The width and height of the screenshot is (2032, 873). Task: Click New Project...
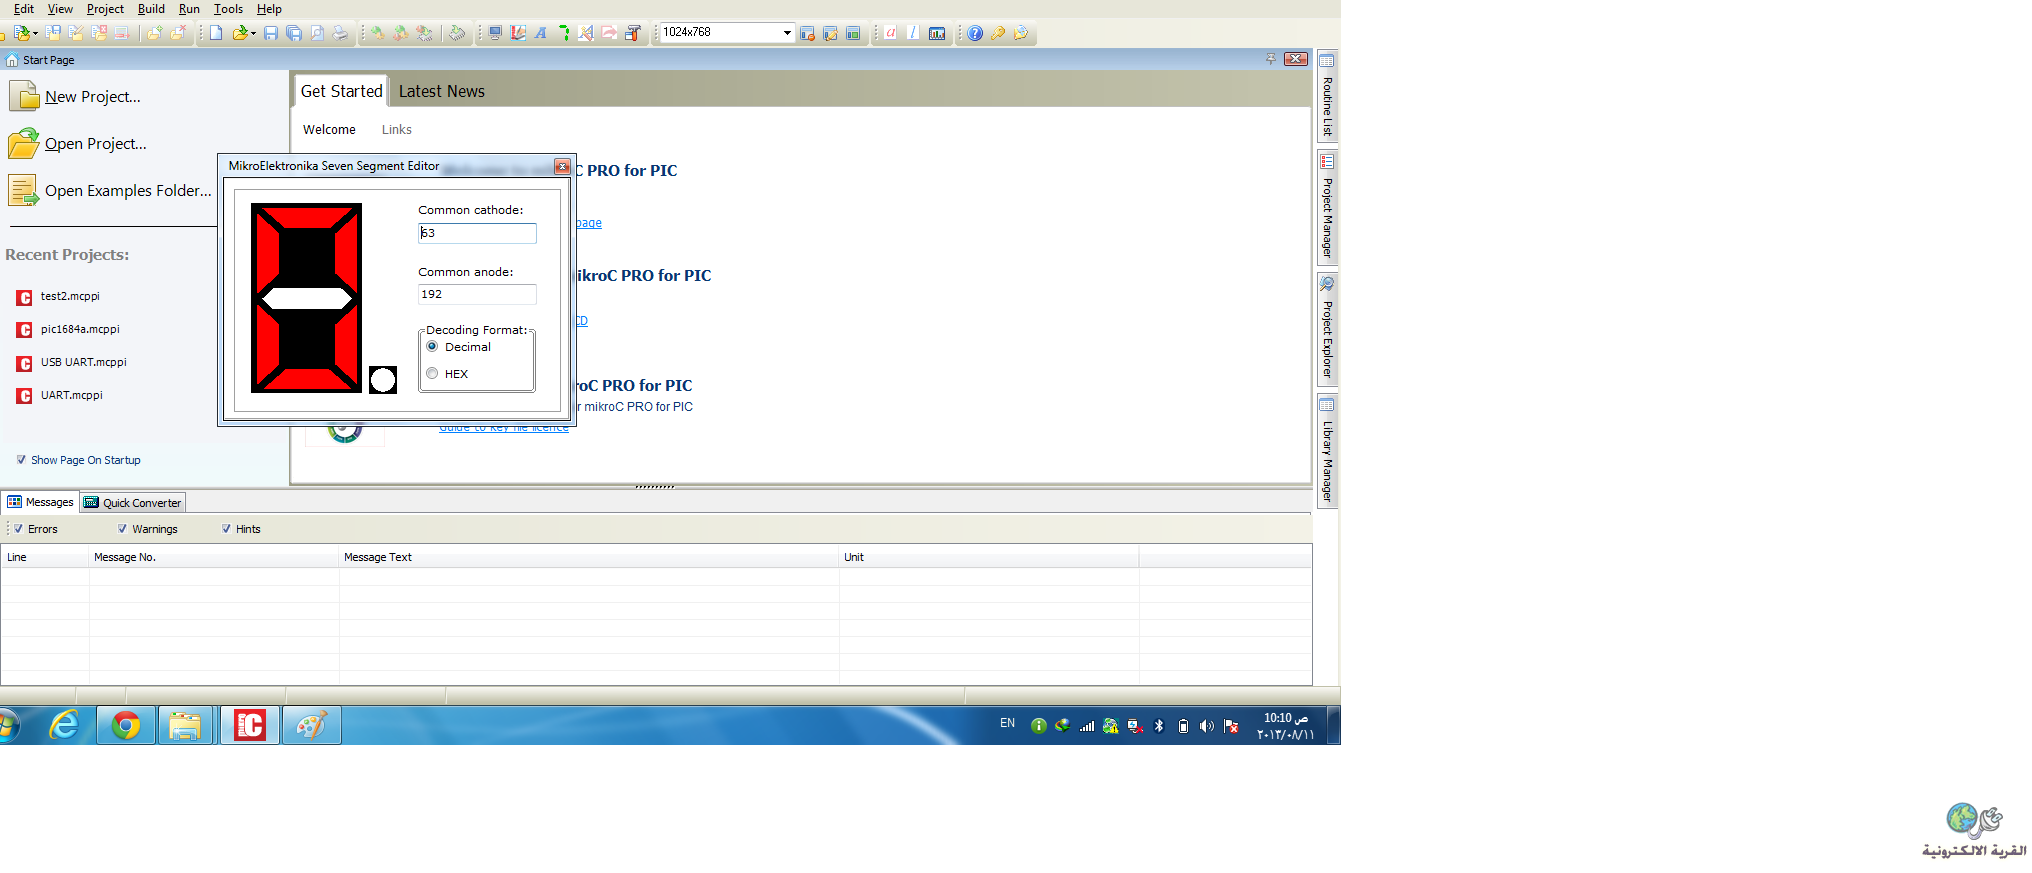point(75,96)
